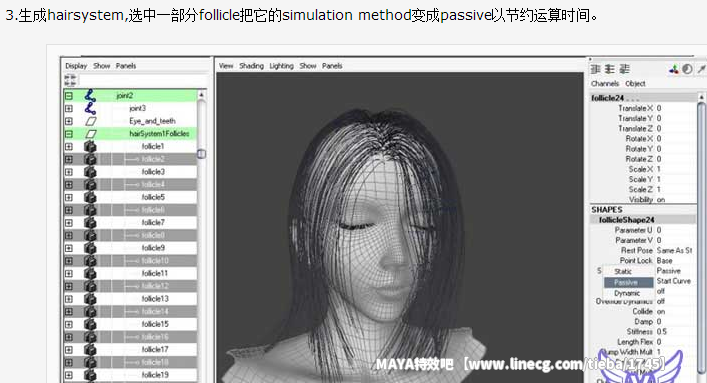Click the follicle3 node icon
The width and height of the screenshot is (707, 383).
(x=90, y=172)
